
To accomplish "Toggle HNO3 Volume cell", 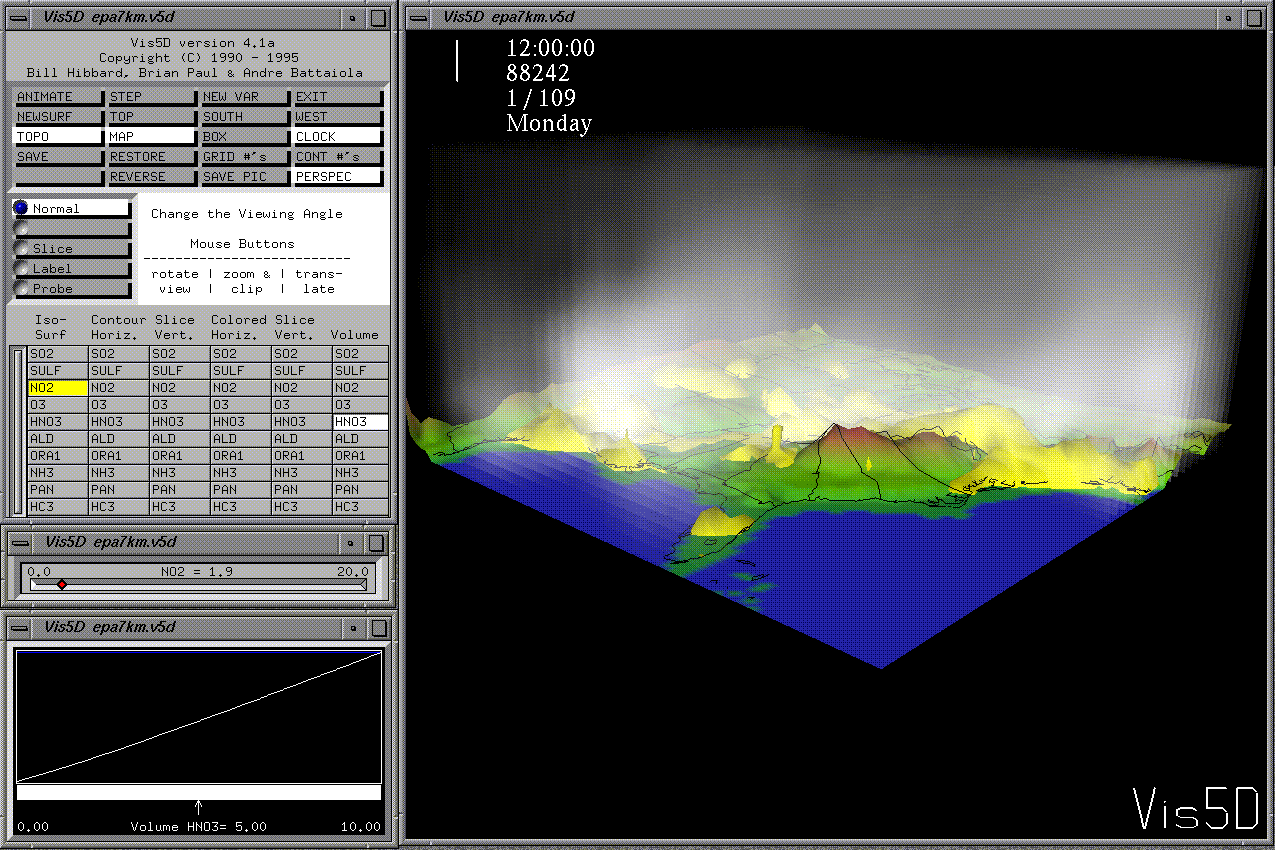I will point(360,422).
